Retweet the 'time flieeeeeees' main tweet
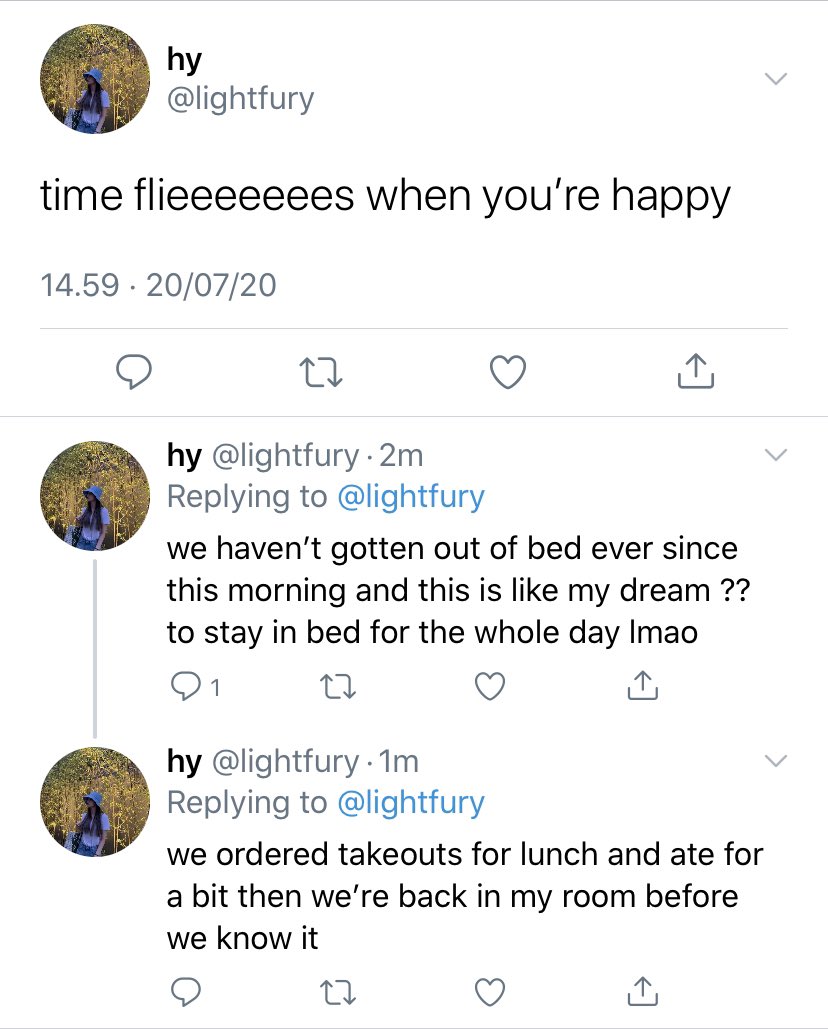Viewport: 828px width, 1029px height. coord(321,372)
